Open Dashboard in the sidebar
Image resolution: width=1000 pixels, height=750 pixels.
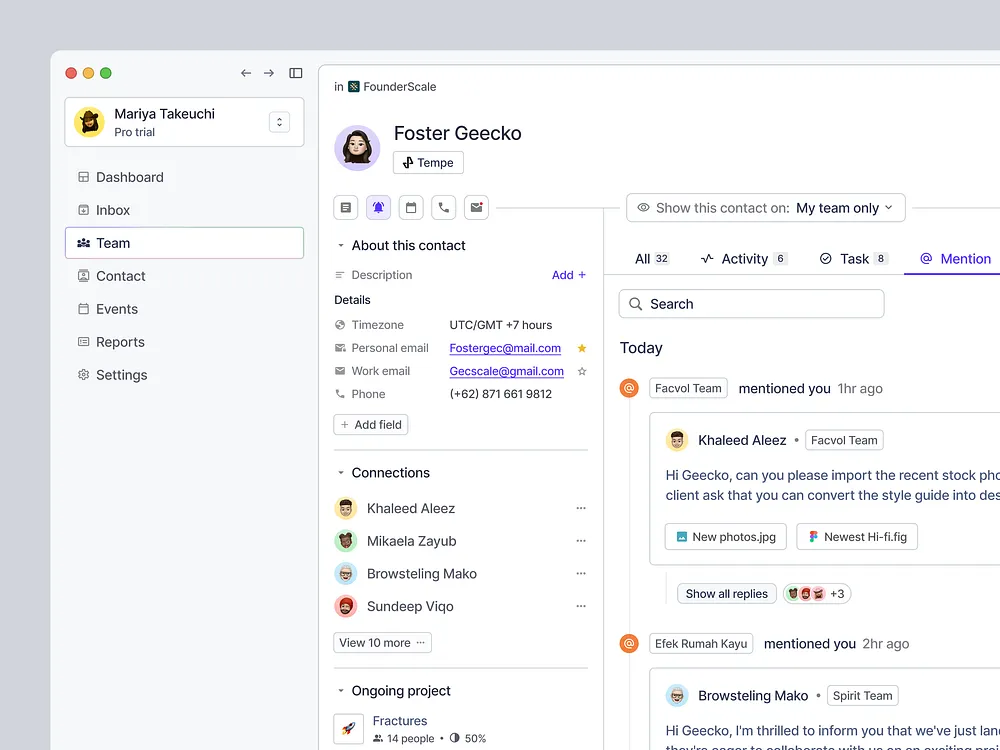[x=184, y=177]
